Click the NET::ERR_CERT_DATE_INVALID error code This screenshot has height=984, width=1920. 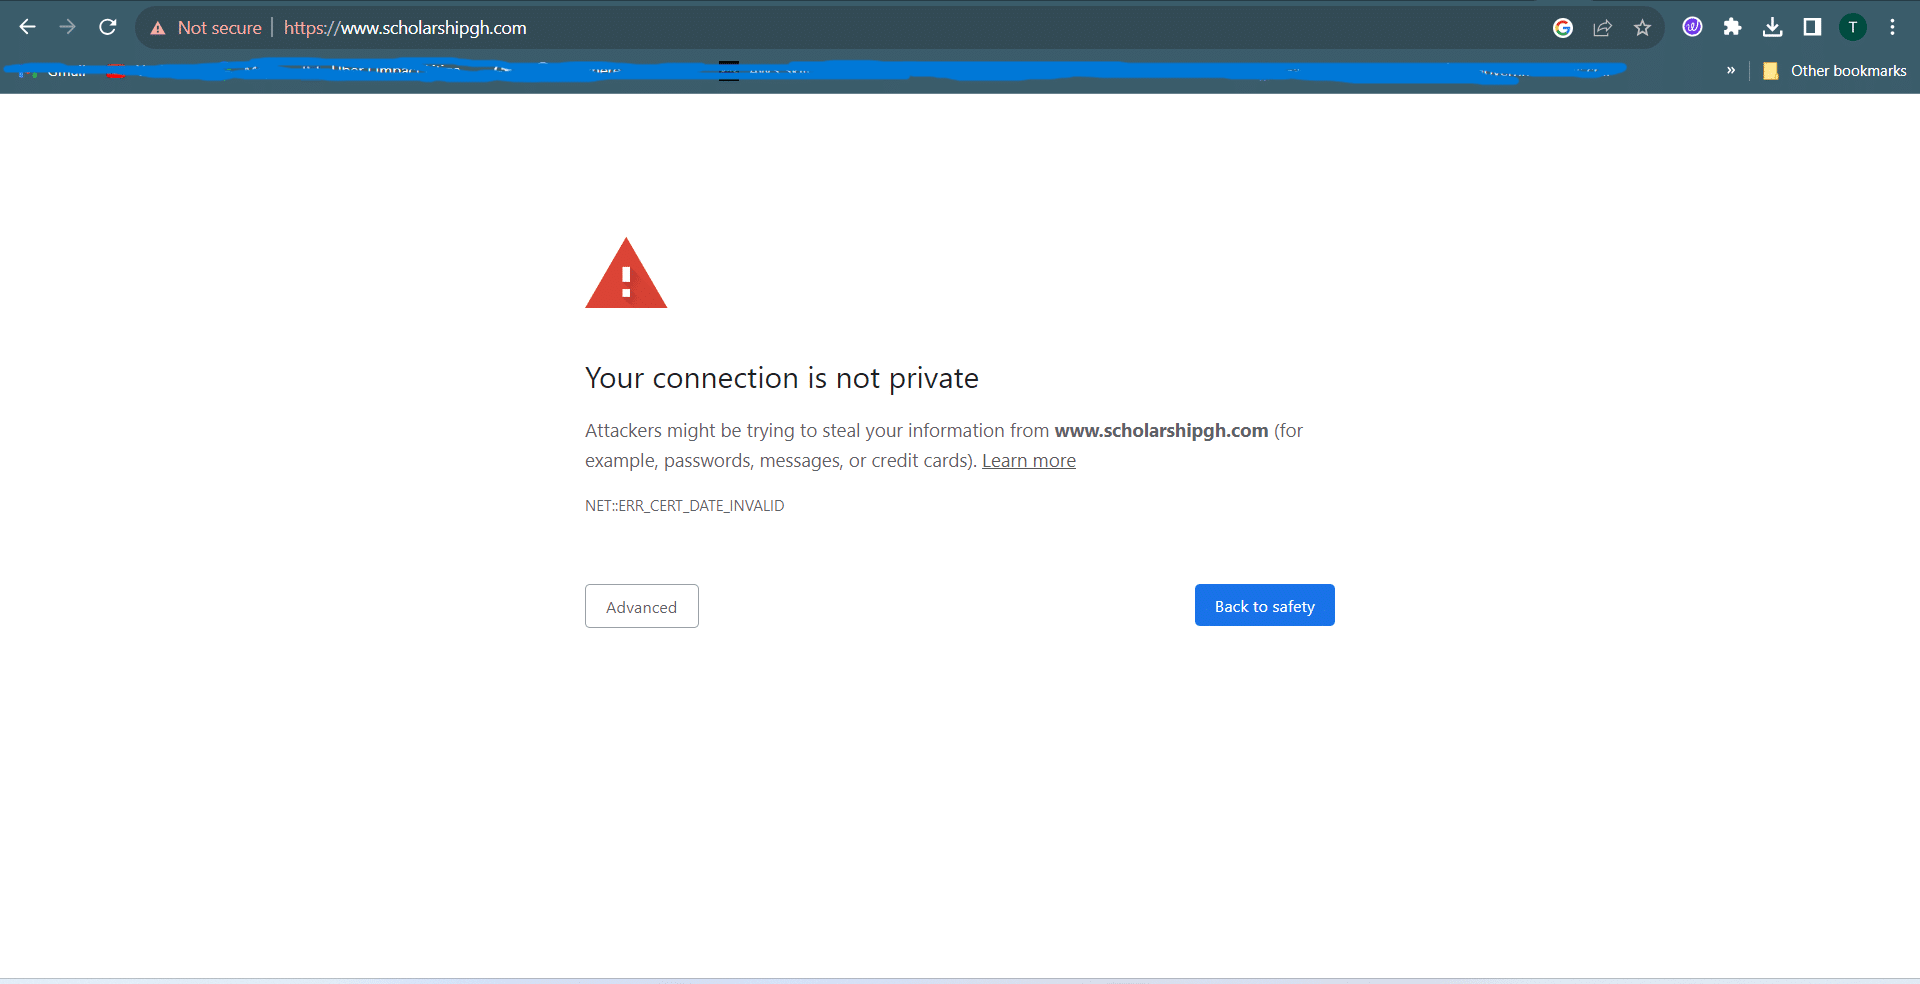tap(684, 506)
